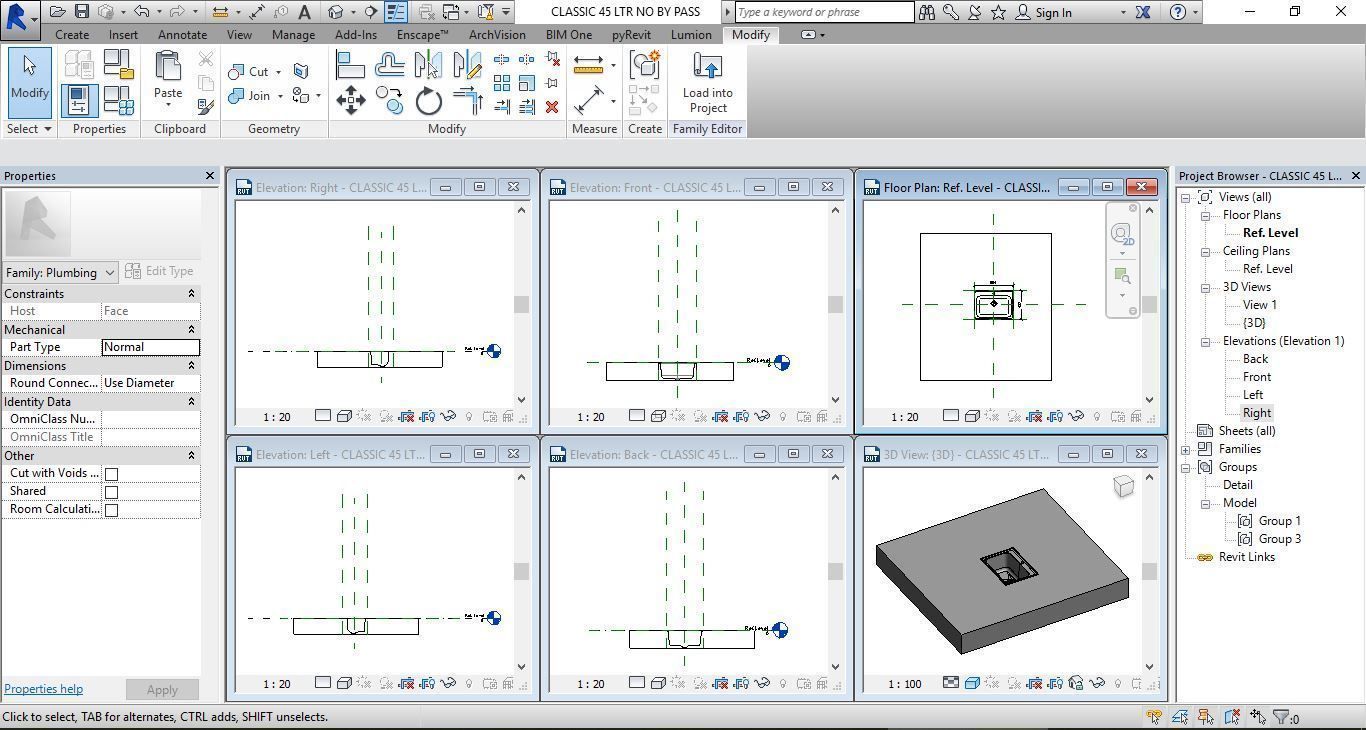Toggle the Shared checkbox
1366x730 pixels.
coord(111,492)
